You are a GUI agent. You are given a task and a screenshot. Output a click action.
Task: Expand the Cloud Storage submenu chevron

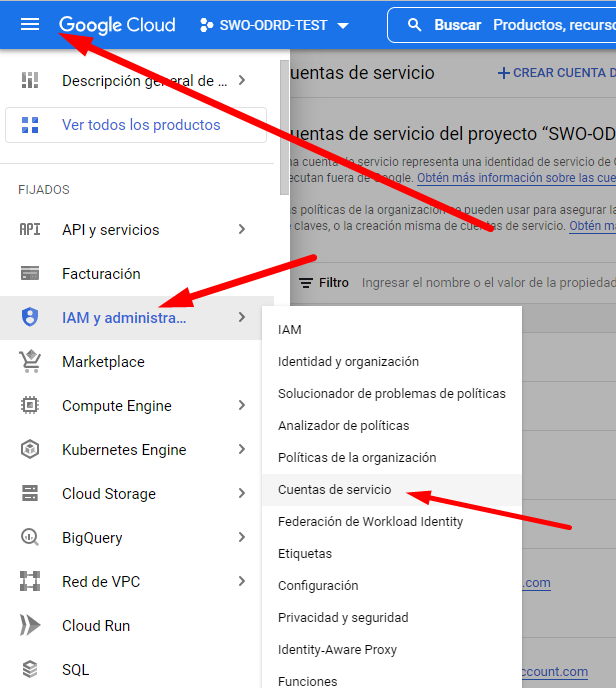242,494
